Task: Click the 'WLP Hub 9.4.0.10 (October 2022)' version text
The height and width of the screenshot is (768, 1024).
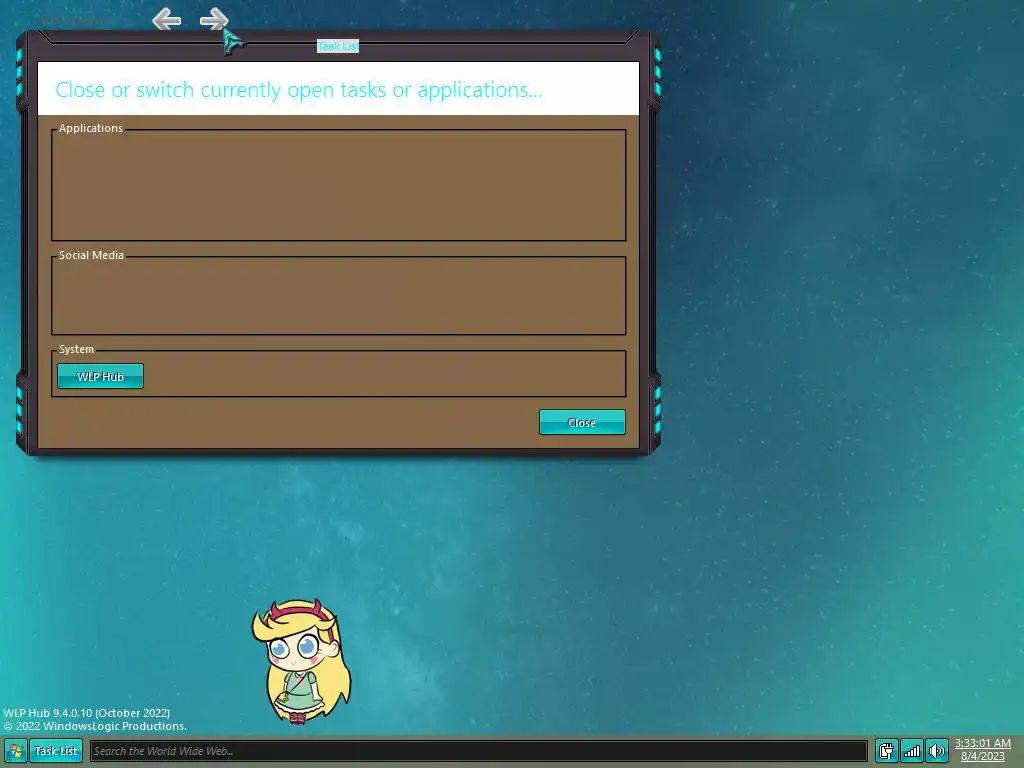Action: 87,712
